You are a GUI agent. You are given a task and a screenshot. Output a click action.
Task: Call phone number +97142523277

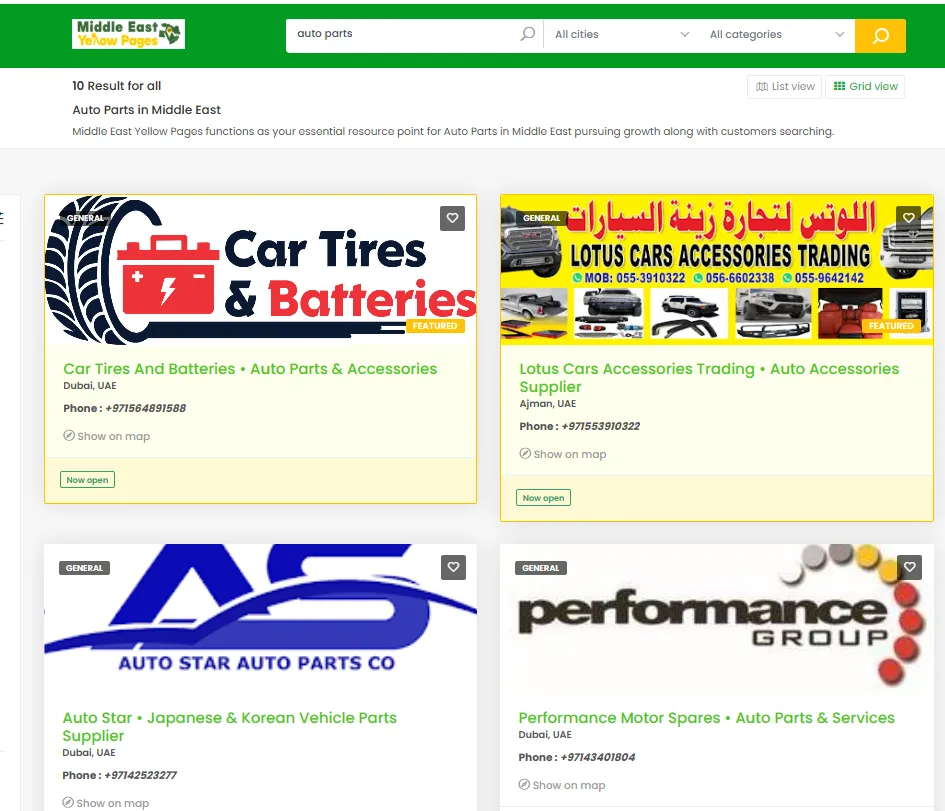[140, 775]
